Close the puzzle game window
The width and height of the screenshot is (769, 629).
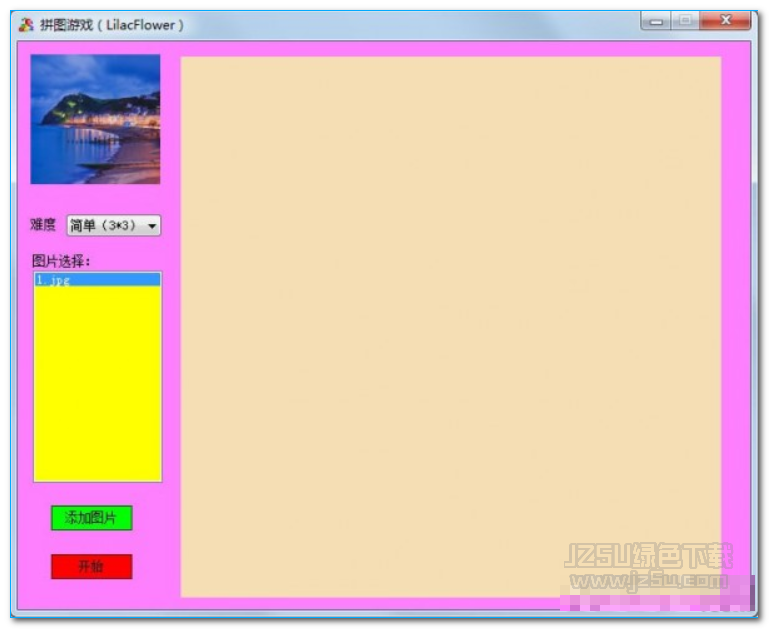click(726, 21)
